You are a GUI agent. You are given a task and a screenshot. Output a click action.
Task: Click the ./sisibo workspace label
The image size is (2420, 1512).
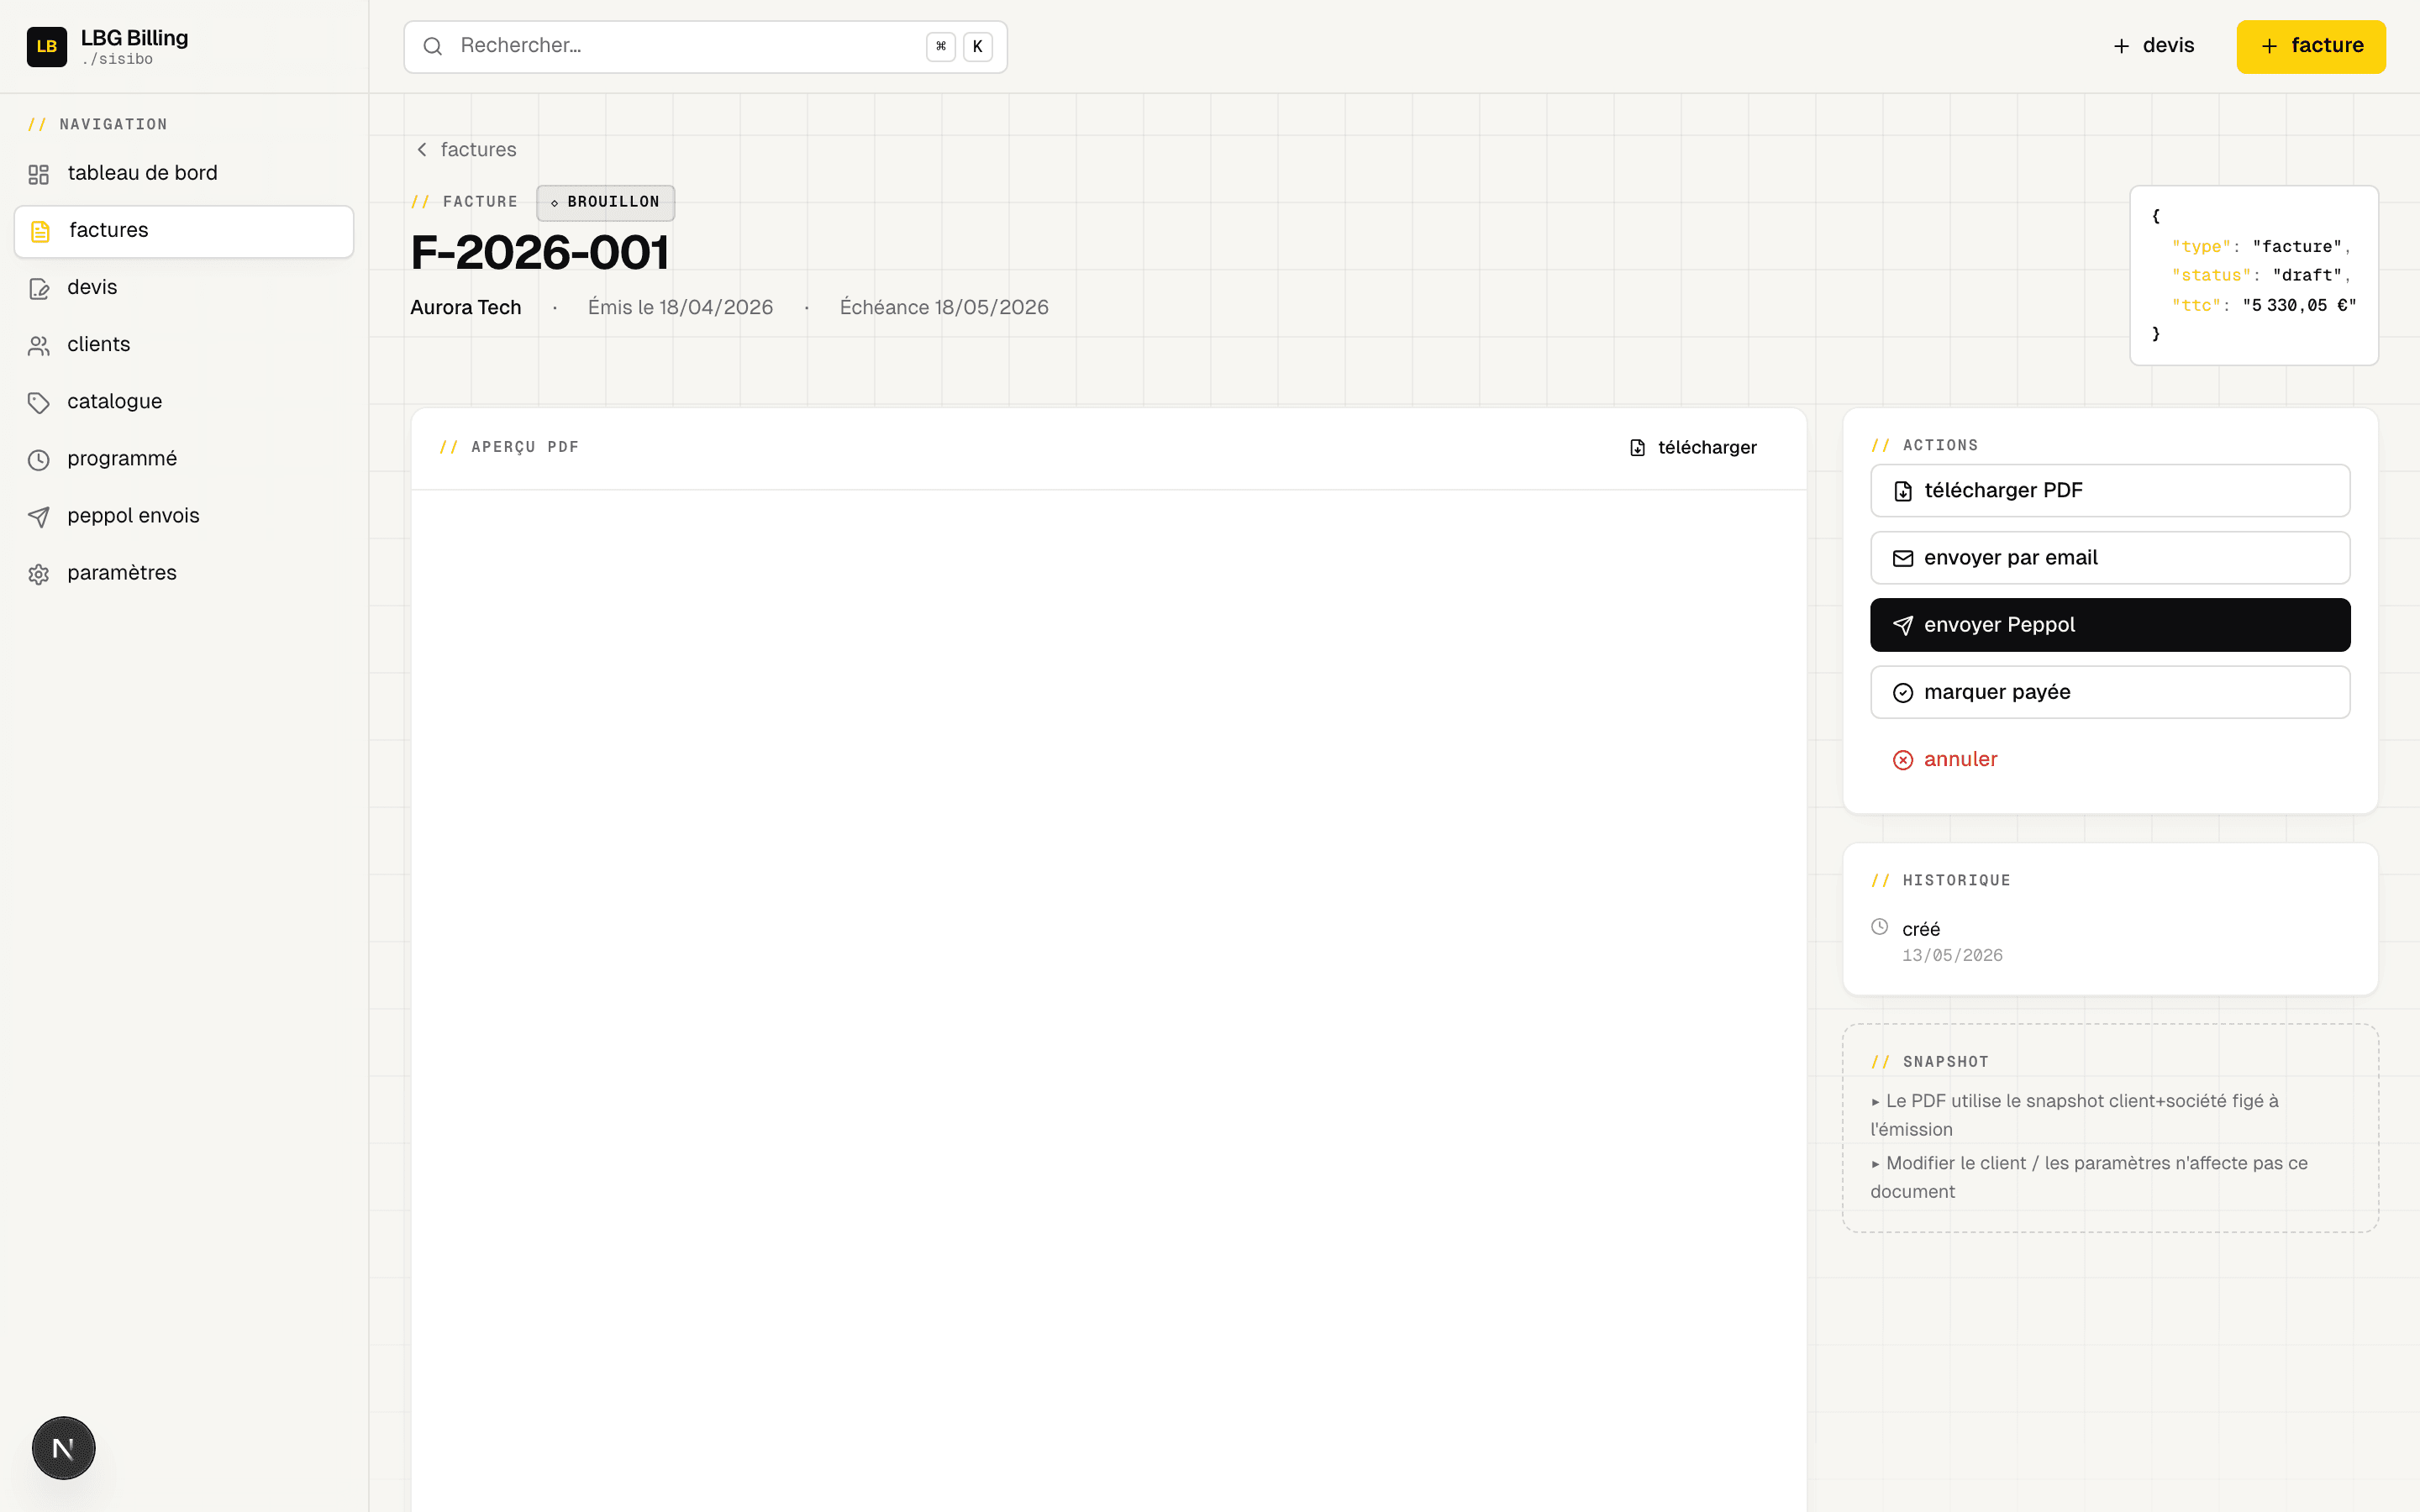[118, 60]
